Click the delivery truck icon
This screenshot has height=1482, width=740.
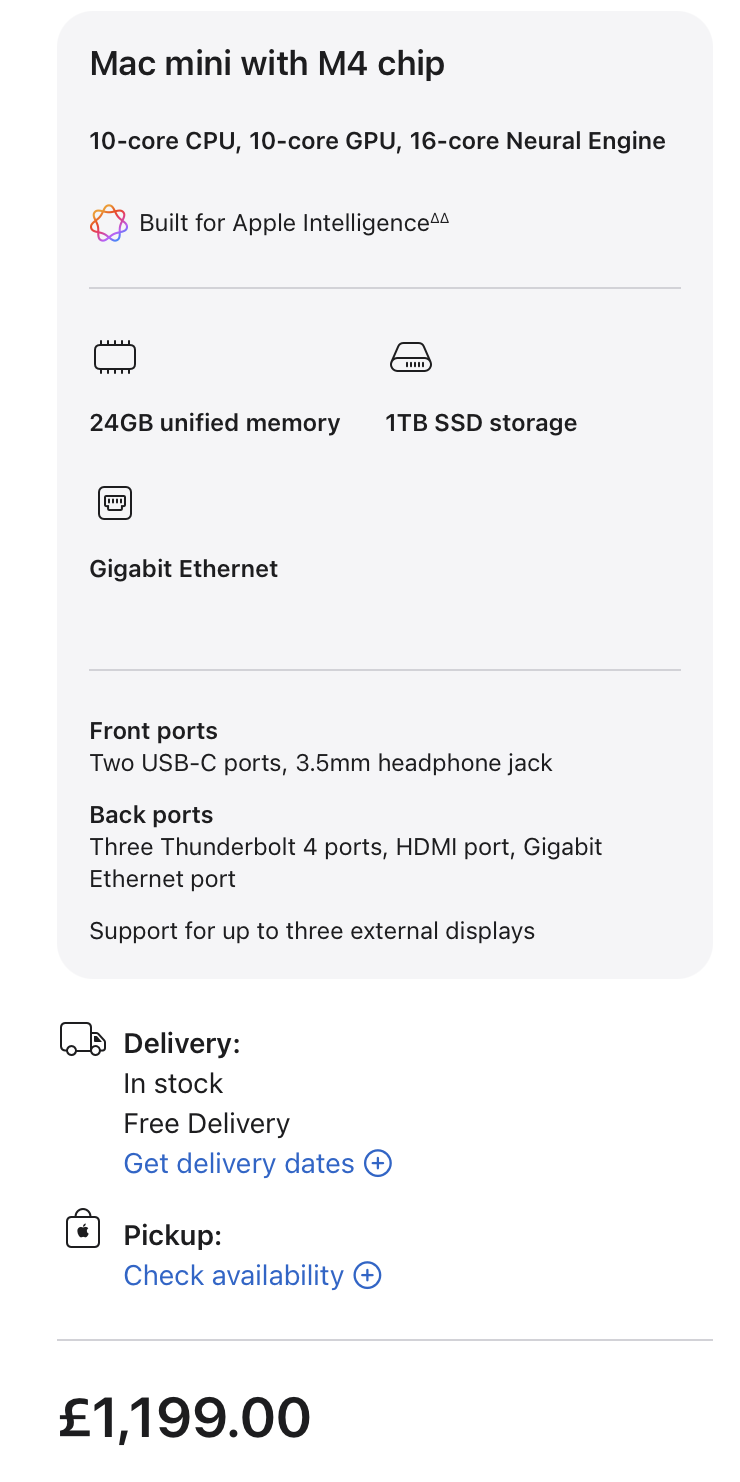[x=83, y=1039]
